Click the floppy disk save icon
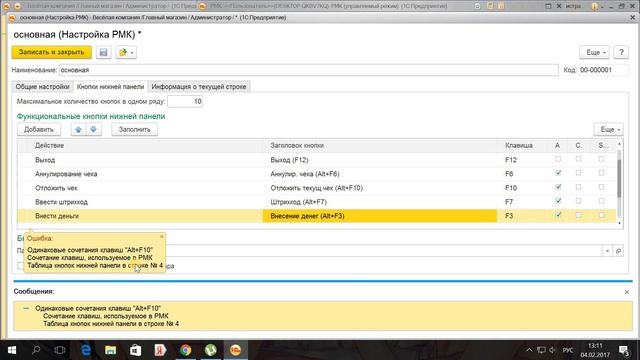640x360 pixels. click(103, 52)
